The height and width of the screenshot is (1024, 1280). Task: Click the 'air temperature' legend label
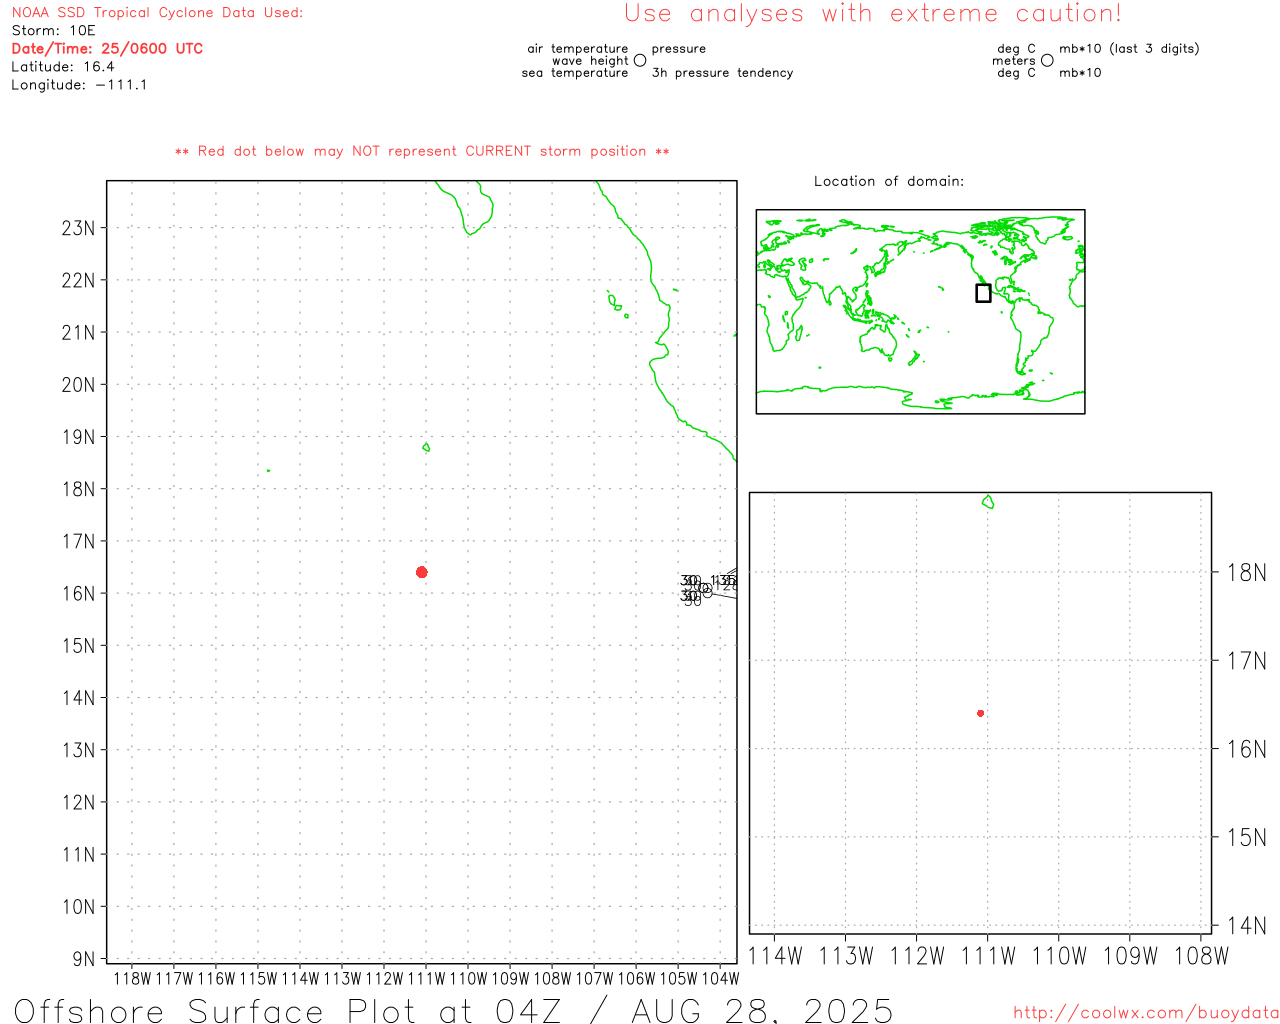[x=578, y=49]
